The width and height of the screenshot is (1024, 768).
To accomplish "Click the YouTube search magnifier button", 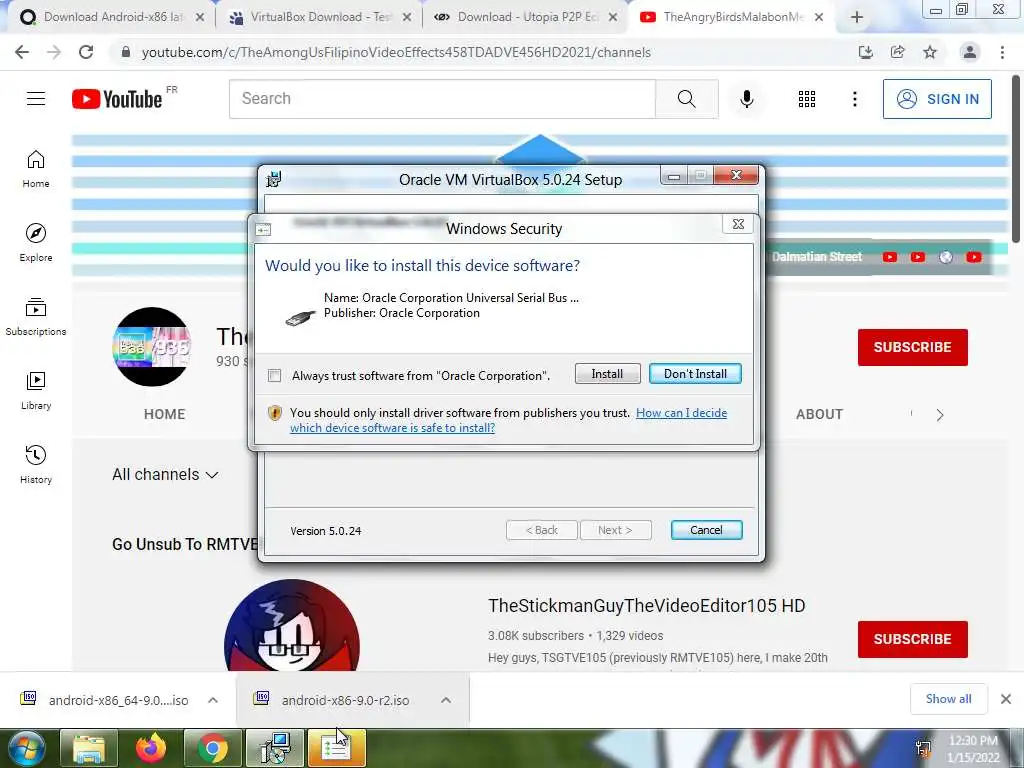I will (x=686, y=99).
